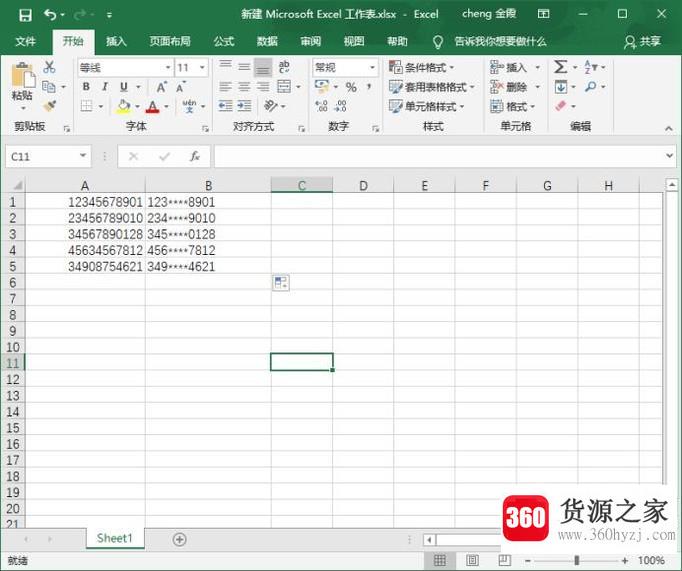Image resolution: width=682 pixels, height=571 pixels.
Task: Collapse the ribbon with arrow
Action: pyautogui.click(x=669, y=129)
